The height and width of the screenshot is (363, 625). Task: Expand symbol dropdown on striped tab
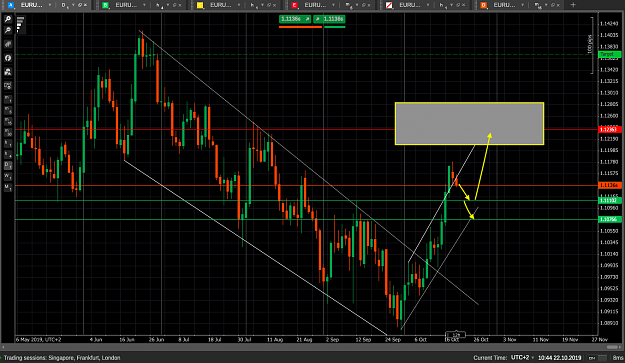coord(428,5)
